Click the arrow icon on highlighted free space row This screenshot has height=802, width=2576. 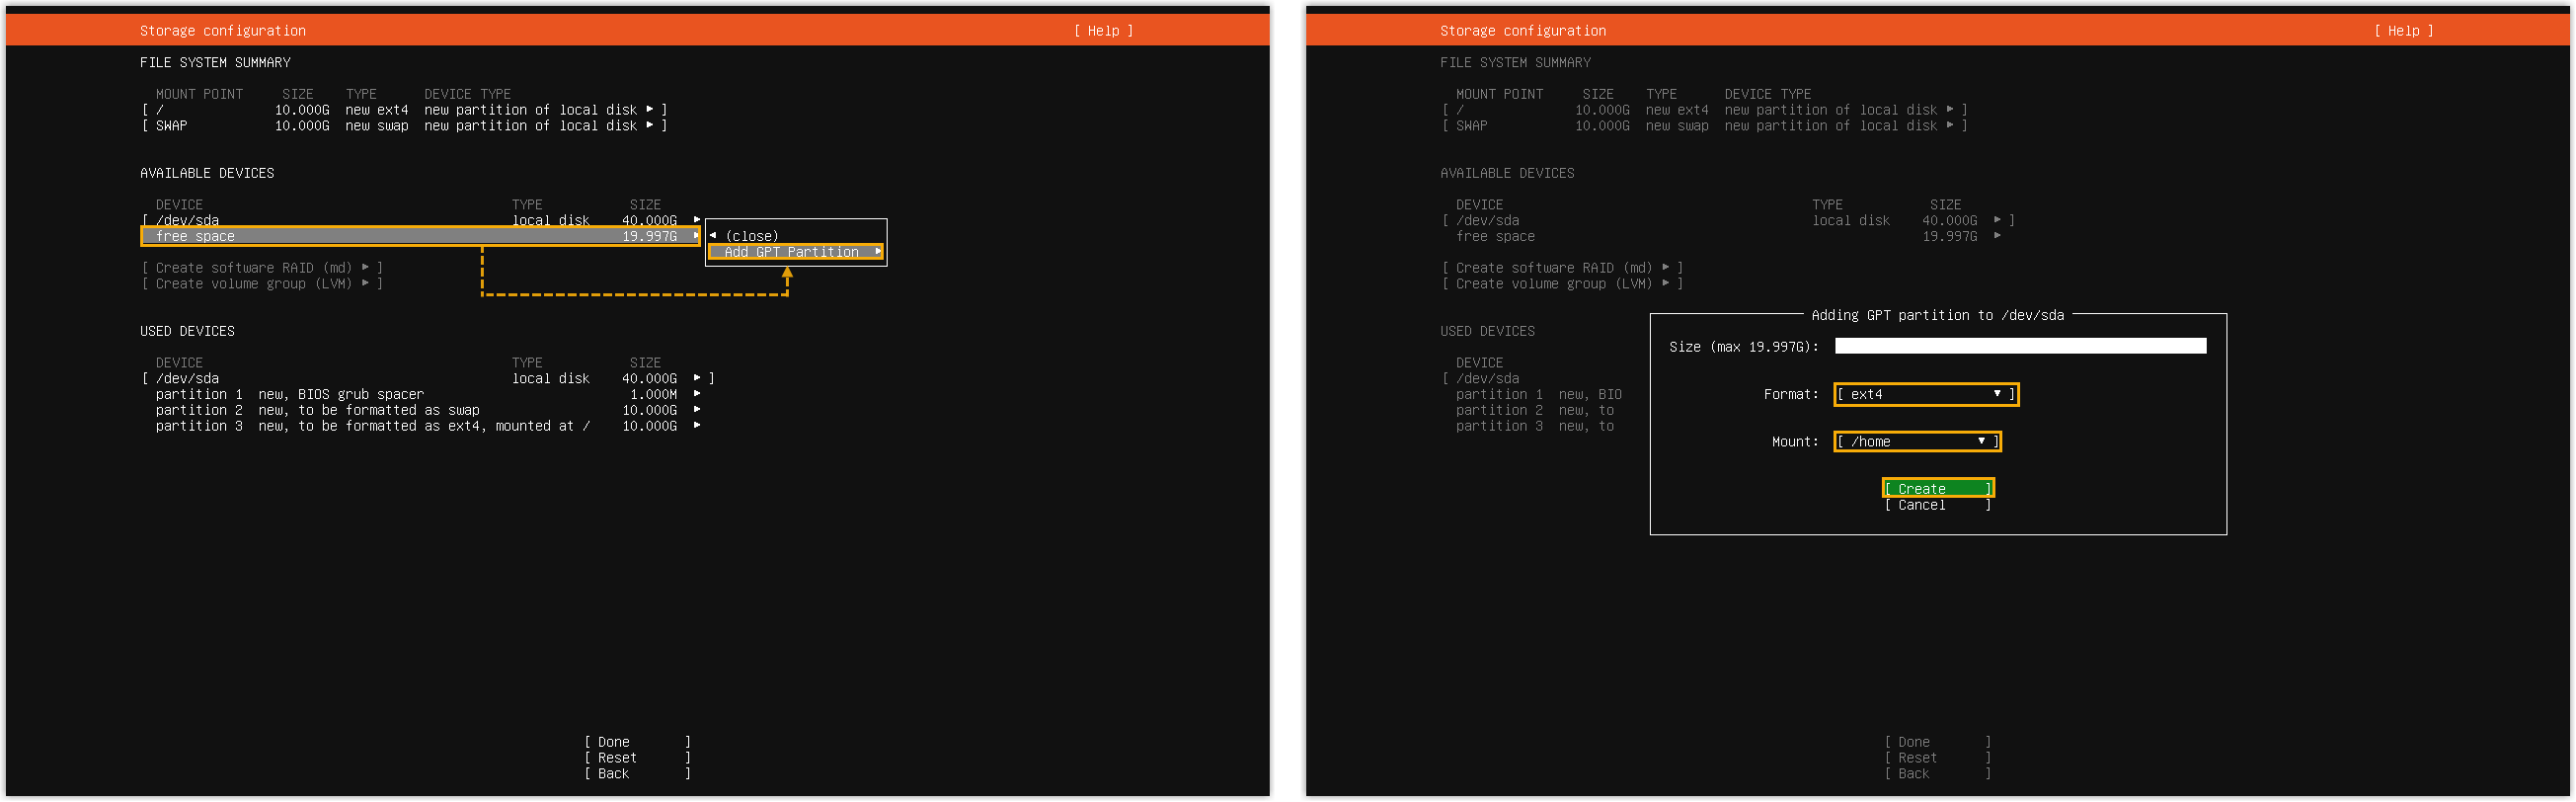pyautogui.click(x=696, y=236)
